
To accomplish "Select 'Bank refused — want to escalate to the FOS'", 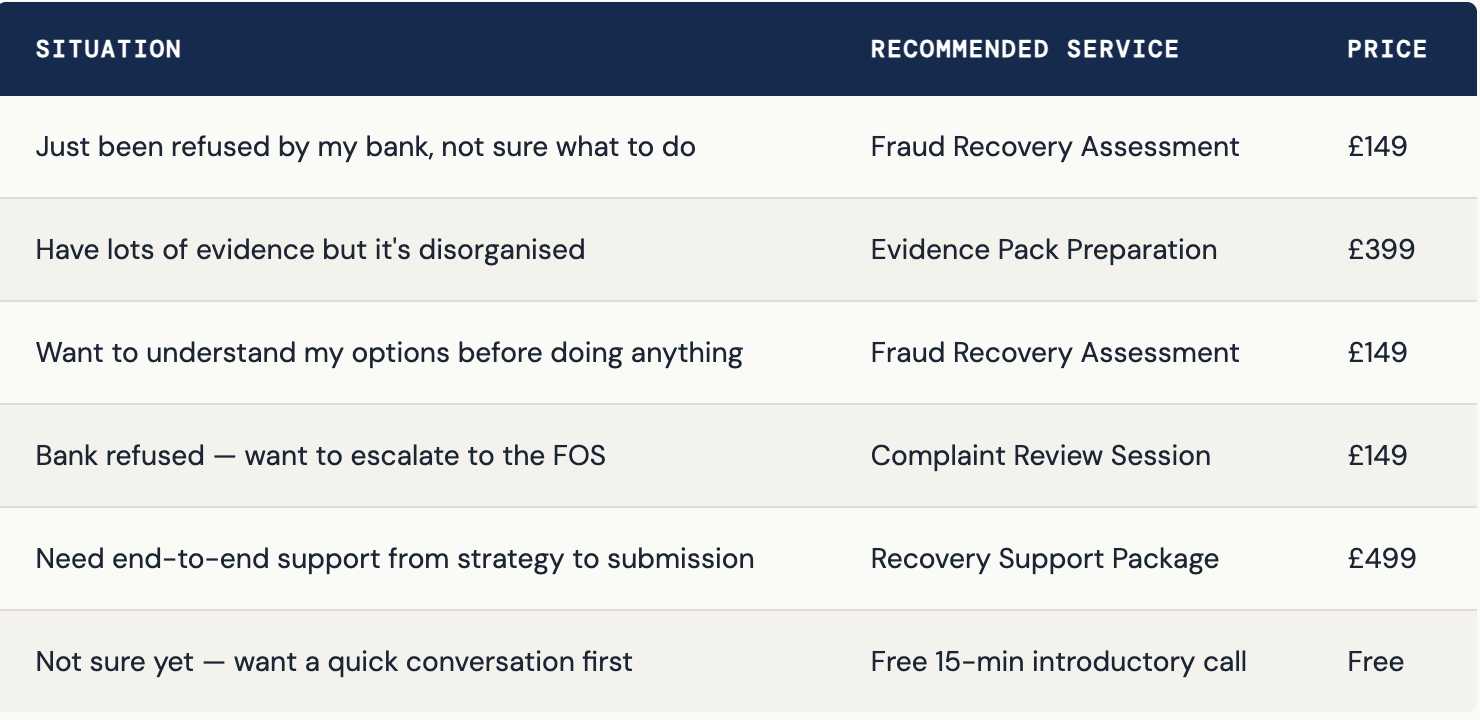I will pyautogui.click(x=321, y=456).
